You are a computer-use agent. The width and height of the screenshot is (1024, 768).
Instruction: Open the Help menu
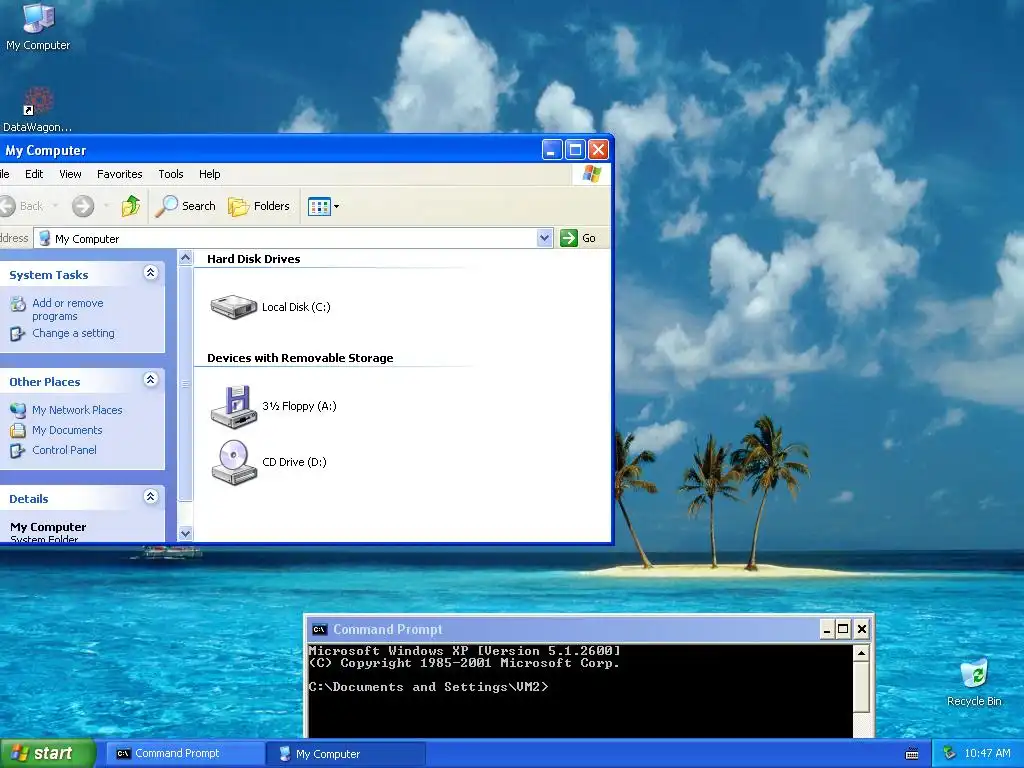(x=210, y=174)
